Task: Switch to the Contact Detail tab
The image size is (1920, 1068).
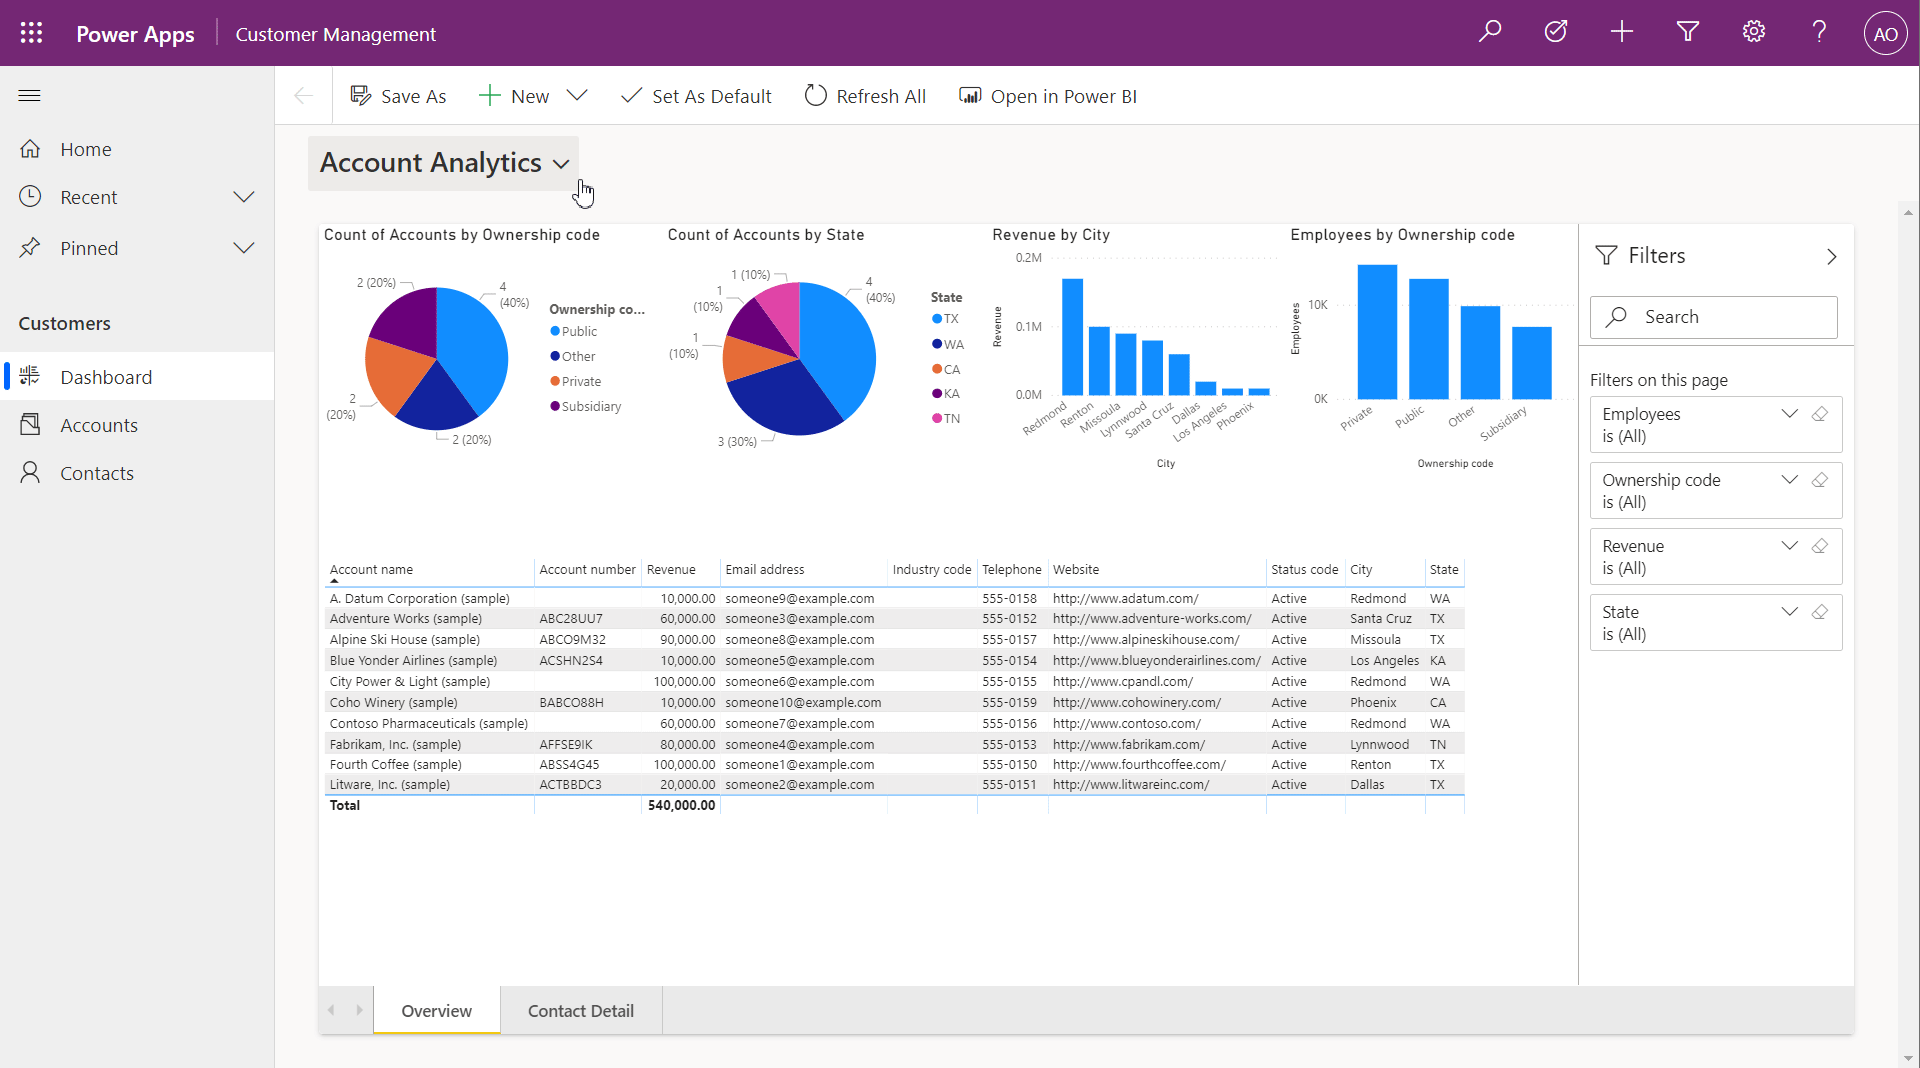Action: click(x=580, y=1011)
